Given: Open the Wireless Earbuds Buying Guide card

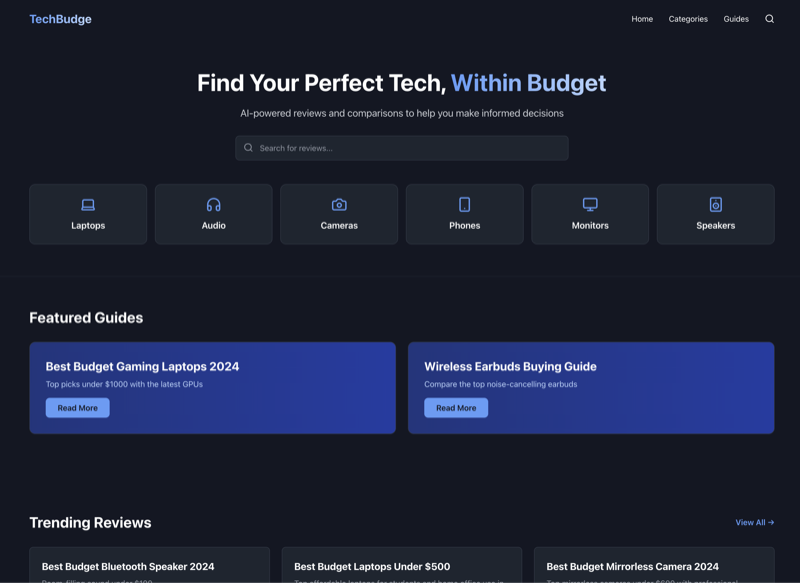Looking at the screenshot, I should click(591, 388).
